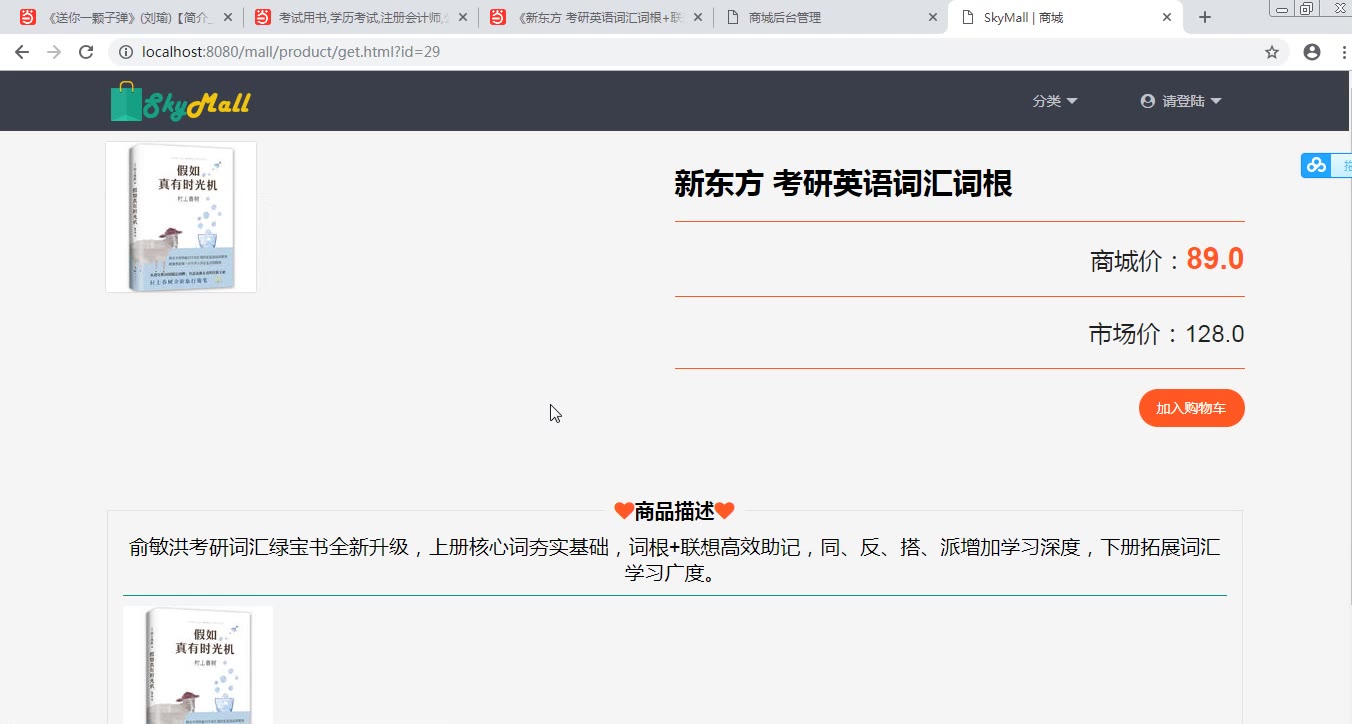Bookmark this page with star icon
1352x724 pixels.
tap(1272, 52)
